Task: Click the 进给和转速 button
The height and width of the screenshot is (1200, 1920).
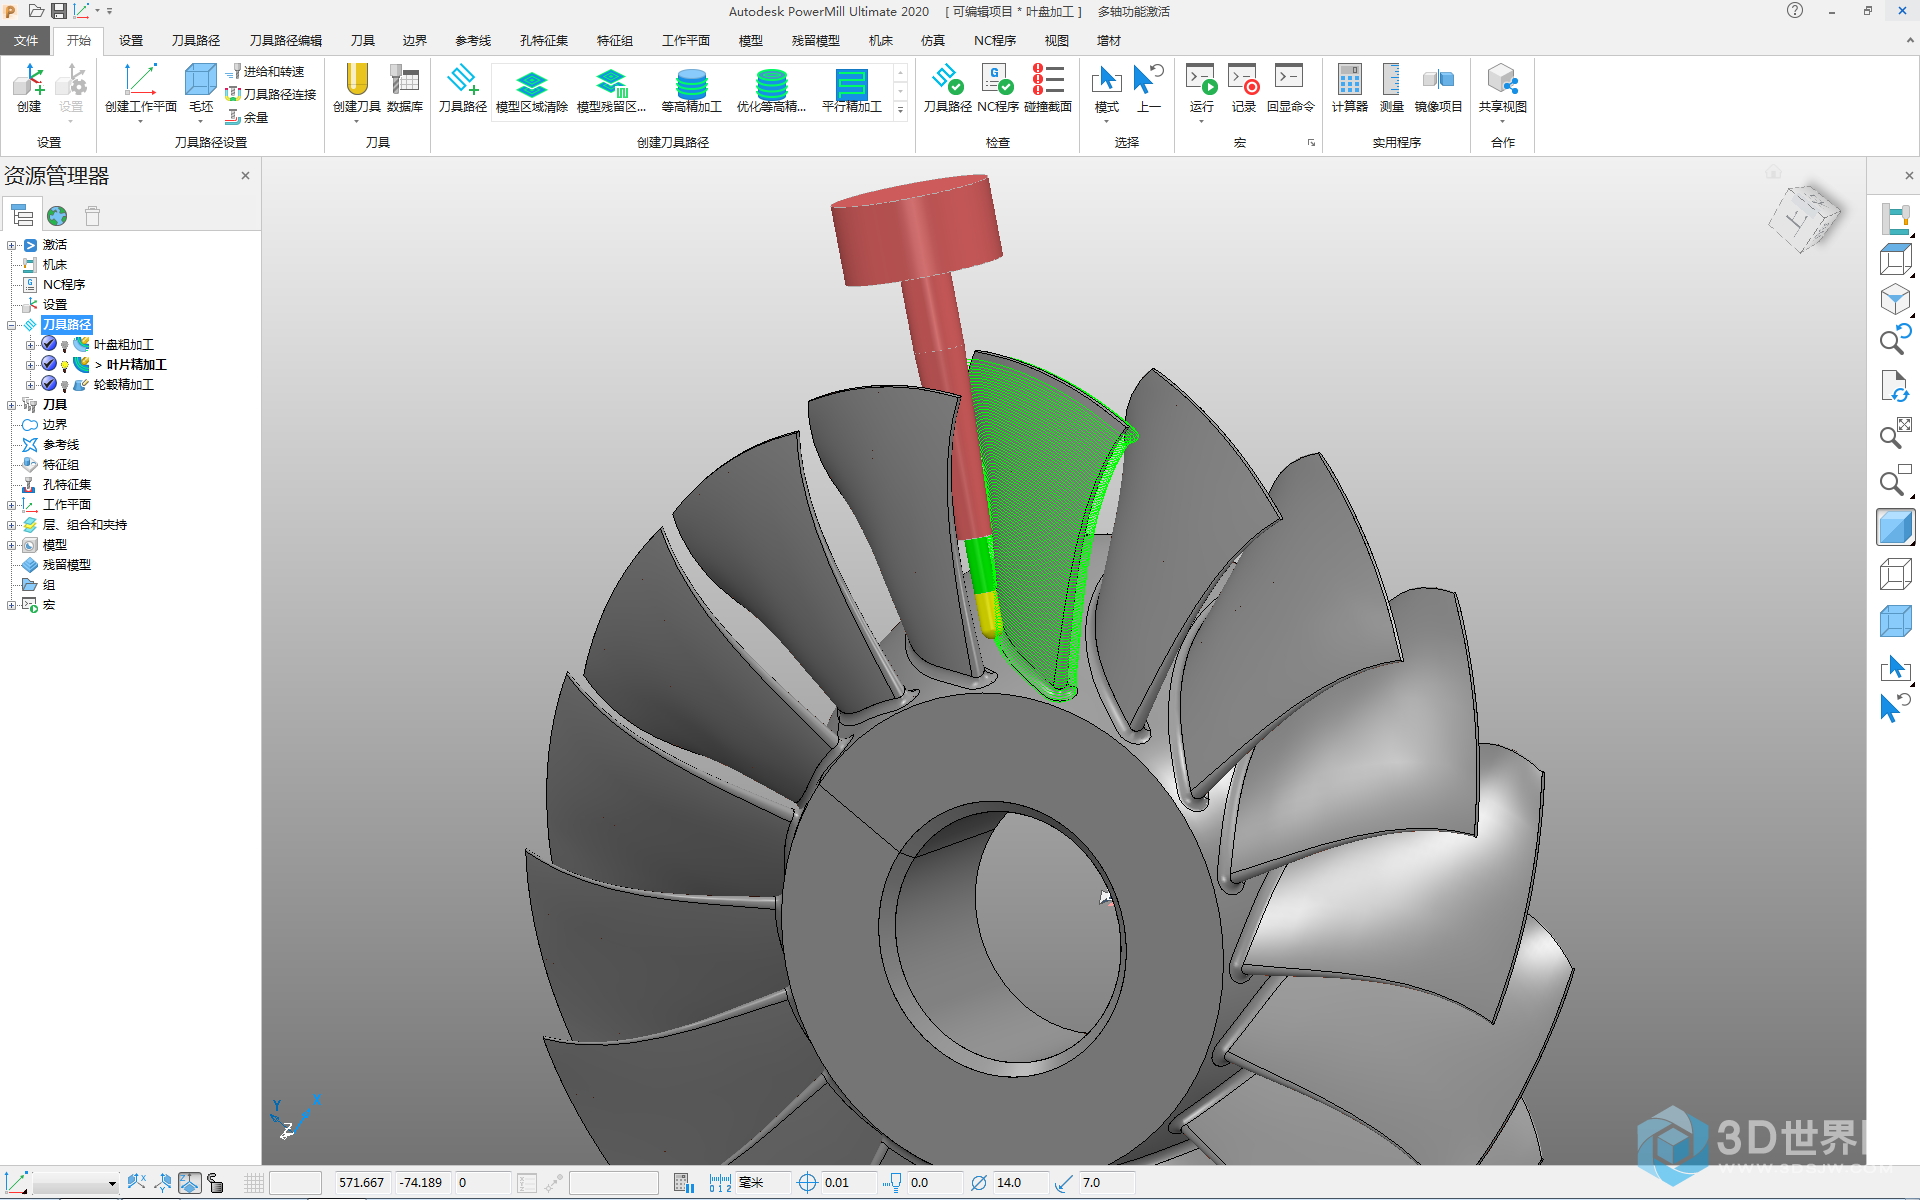Action: tap(266, 72)
